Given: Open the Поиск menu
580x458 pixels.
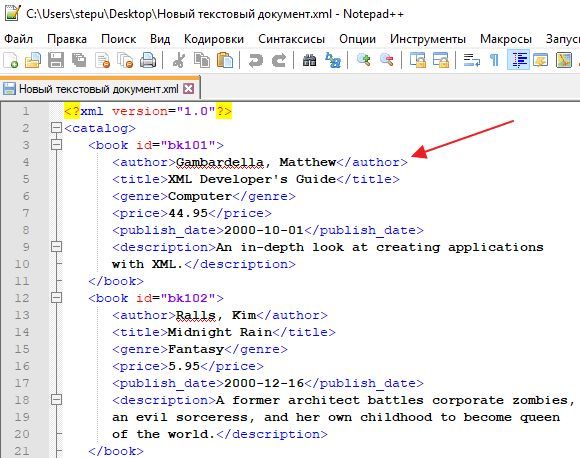Looking at the screenshot, I should [118, 39].
